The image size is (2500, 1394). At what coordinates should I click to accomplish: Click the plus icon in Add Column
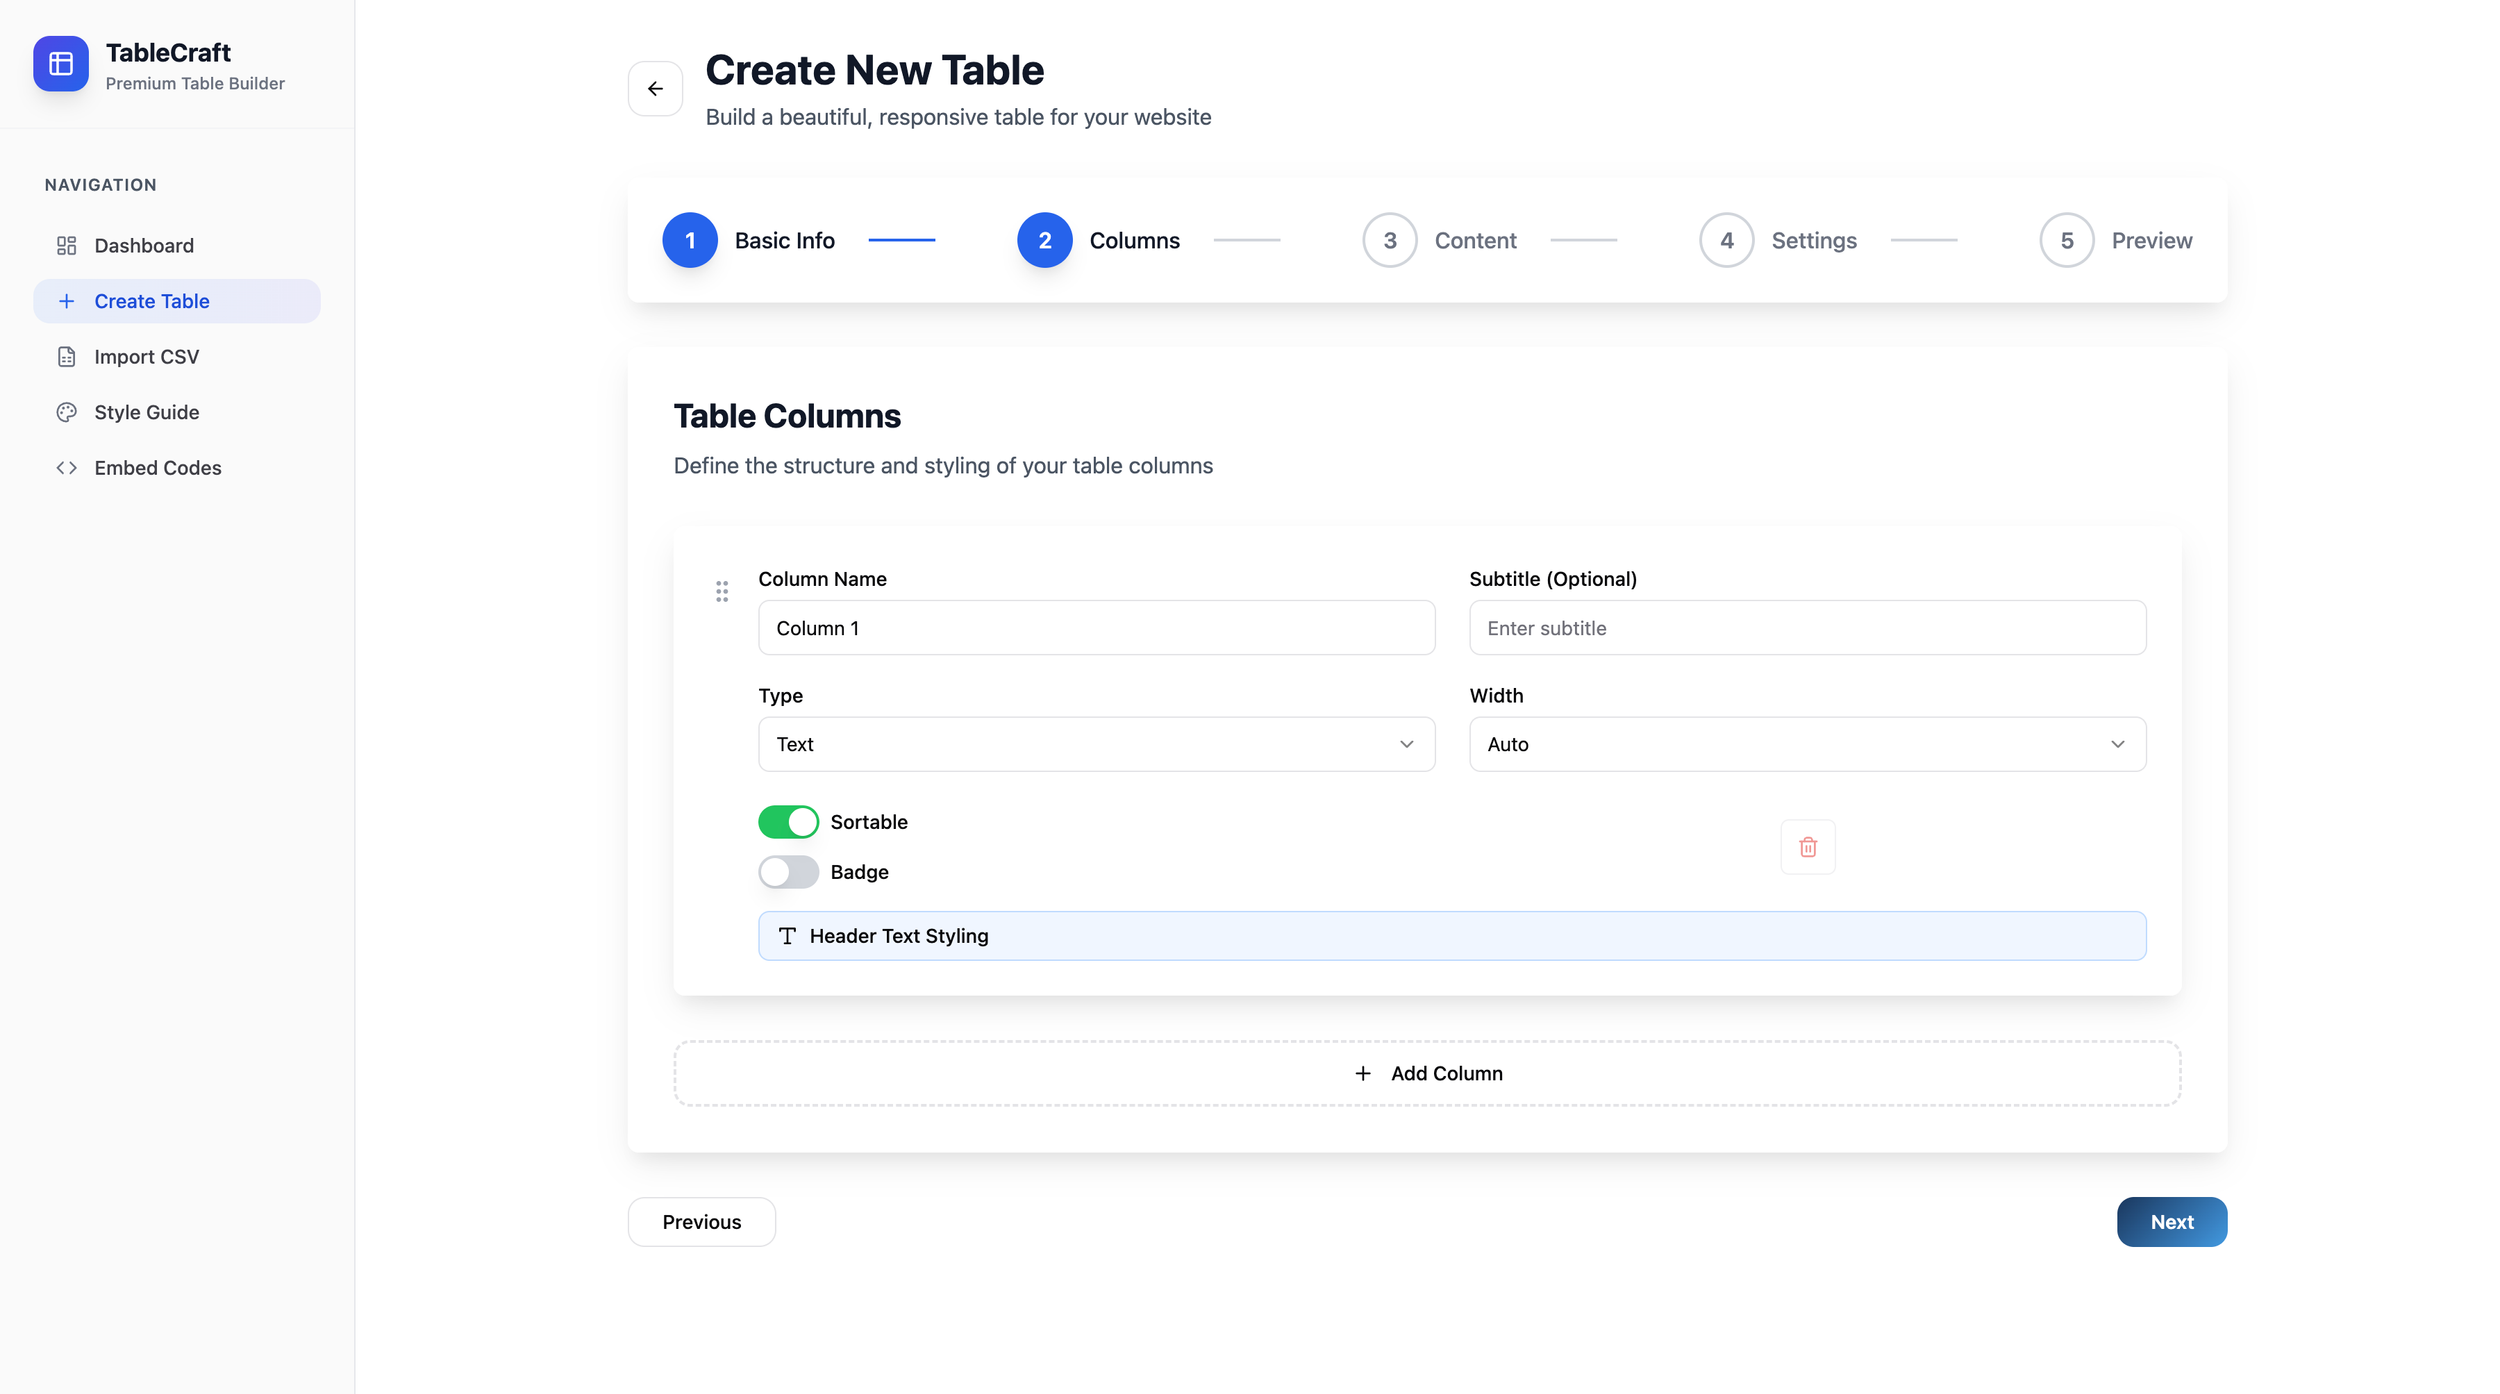(1363, 1073)
